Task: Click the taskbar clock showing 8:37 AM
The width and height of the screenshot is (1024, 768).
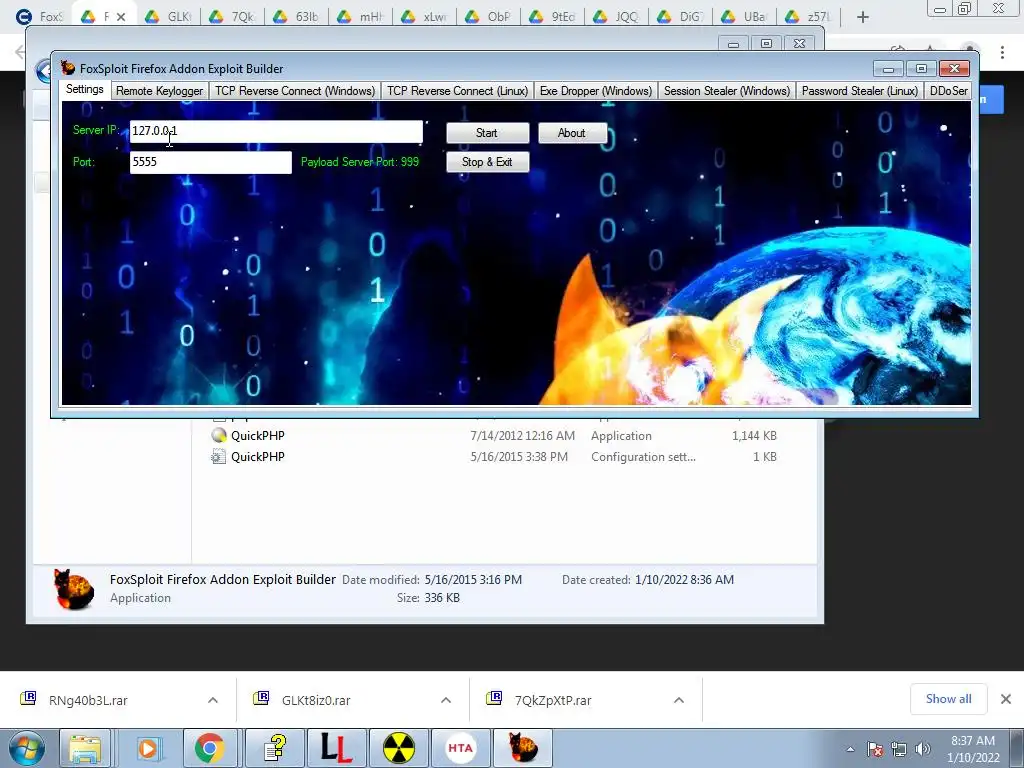Action: point(973,749)
